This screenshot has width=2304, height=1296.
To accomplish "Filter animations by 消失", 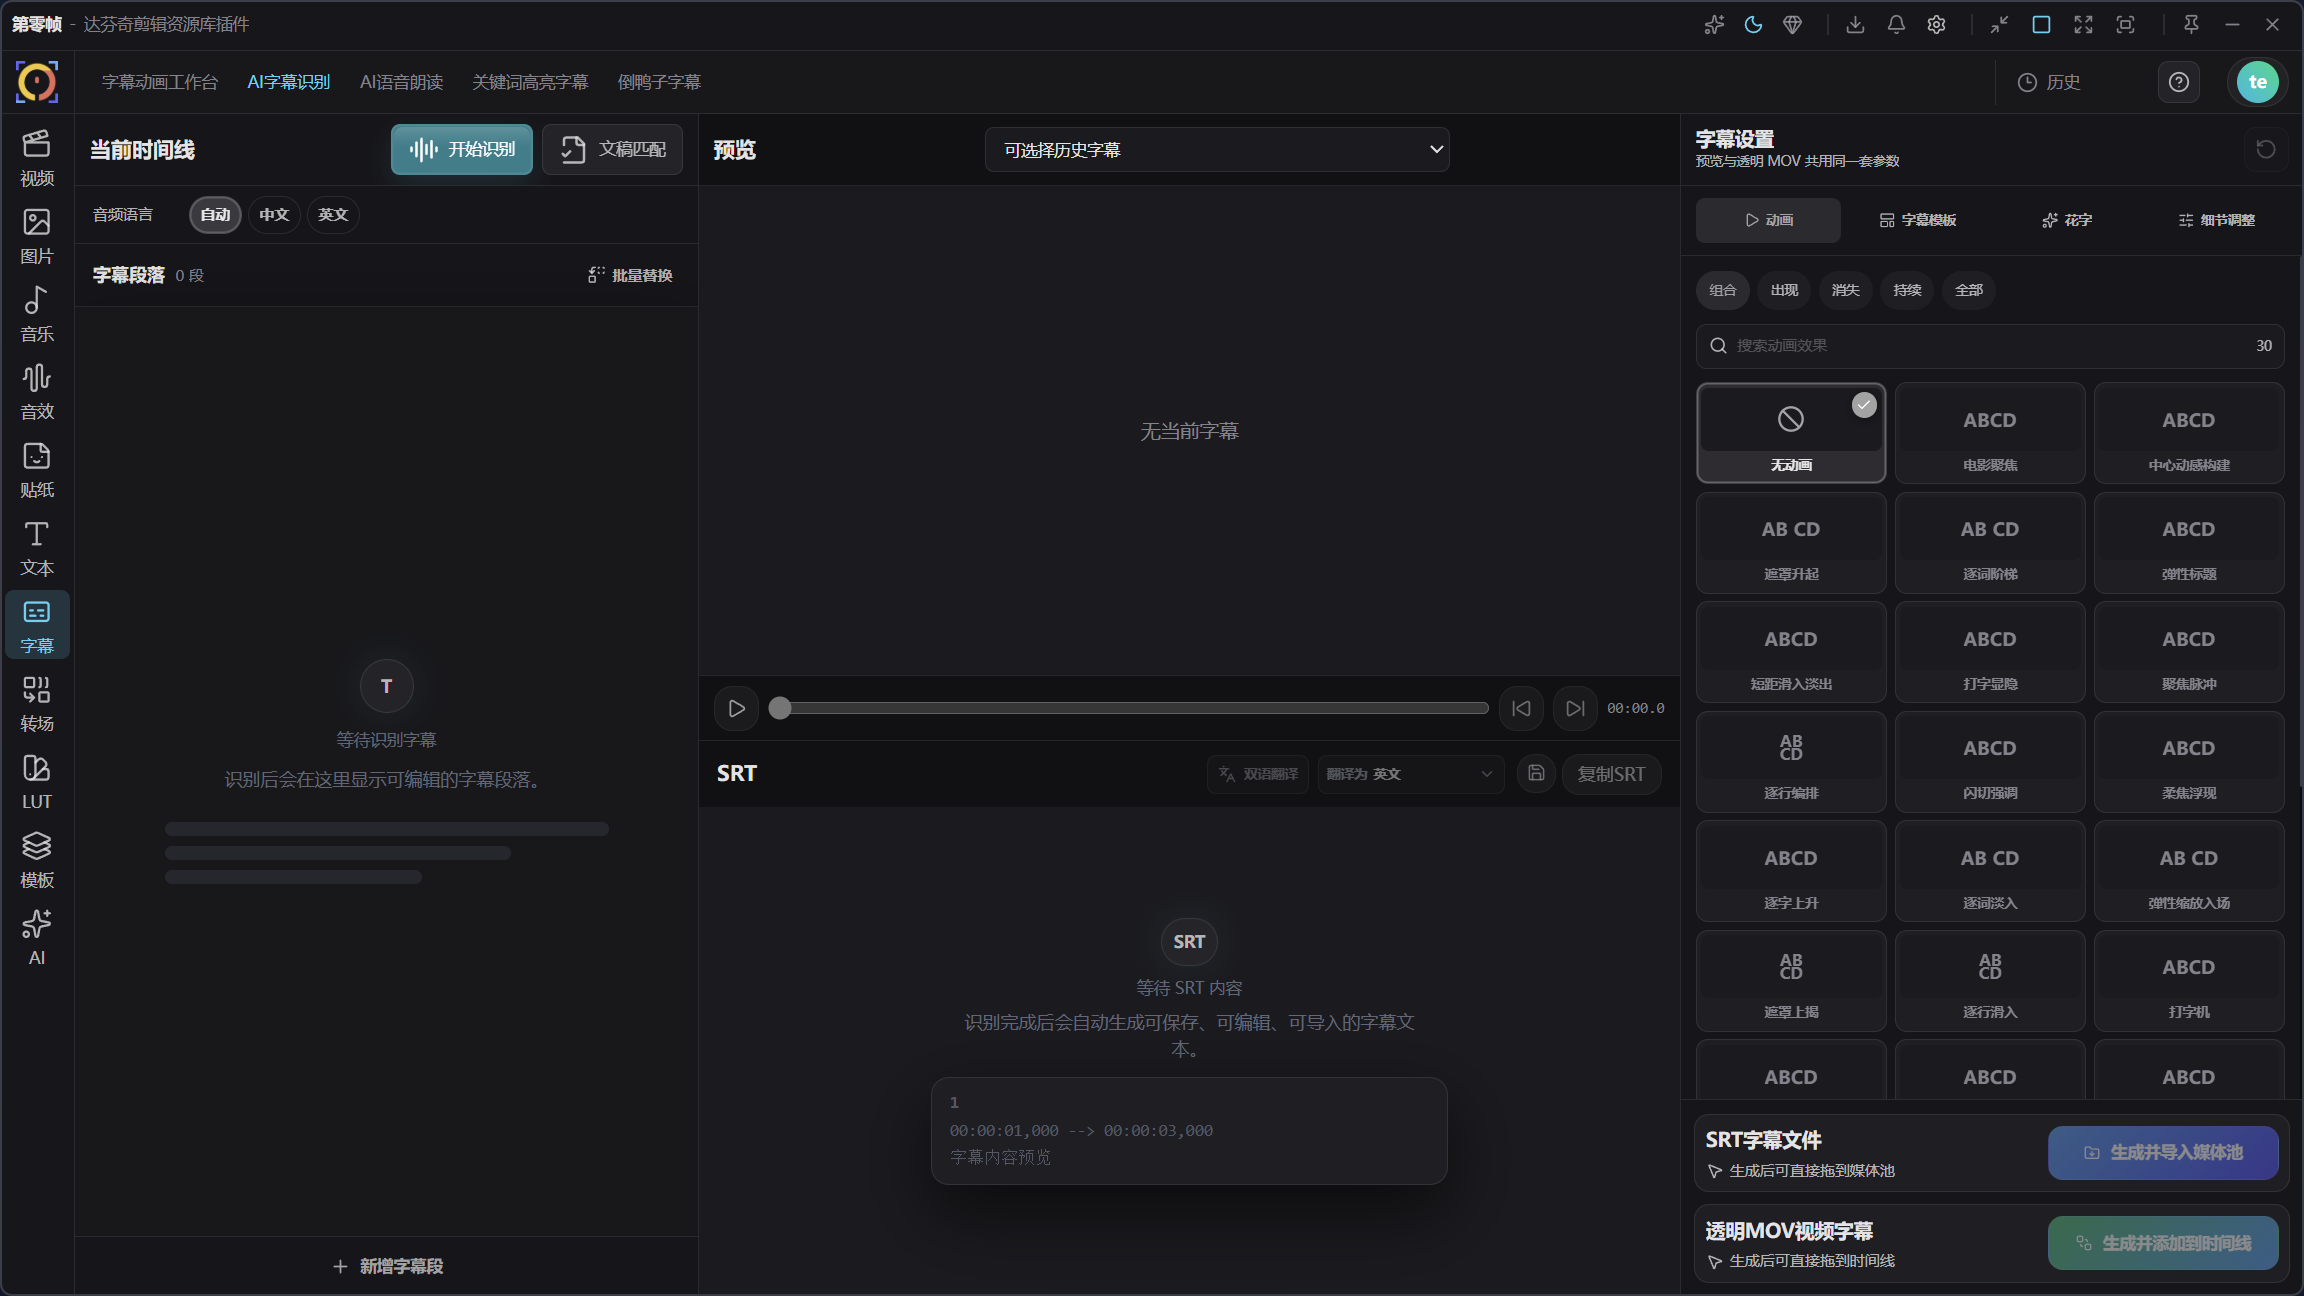I will 1845,290.
